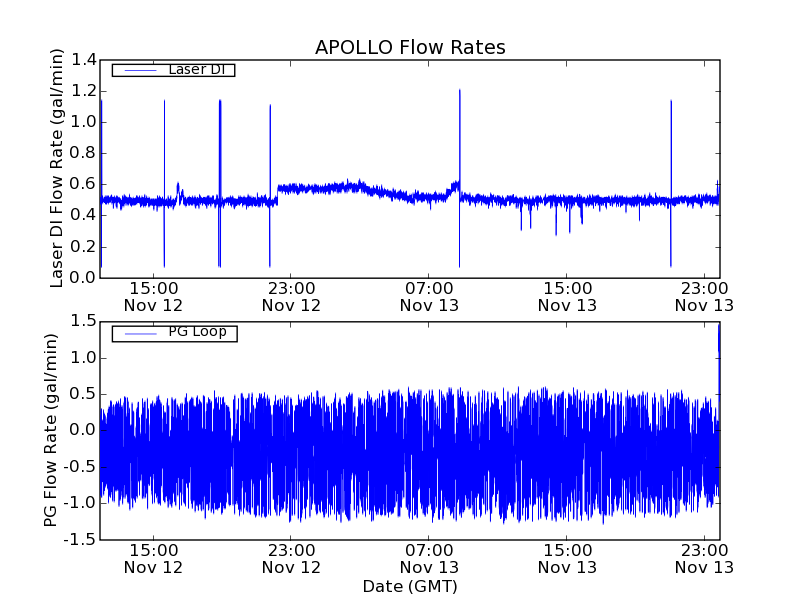800x600 pixels.
Task: Select the 0.0 tick on Laser DI axis
Action: (84, 278)
